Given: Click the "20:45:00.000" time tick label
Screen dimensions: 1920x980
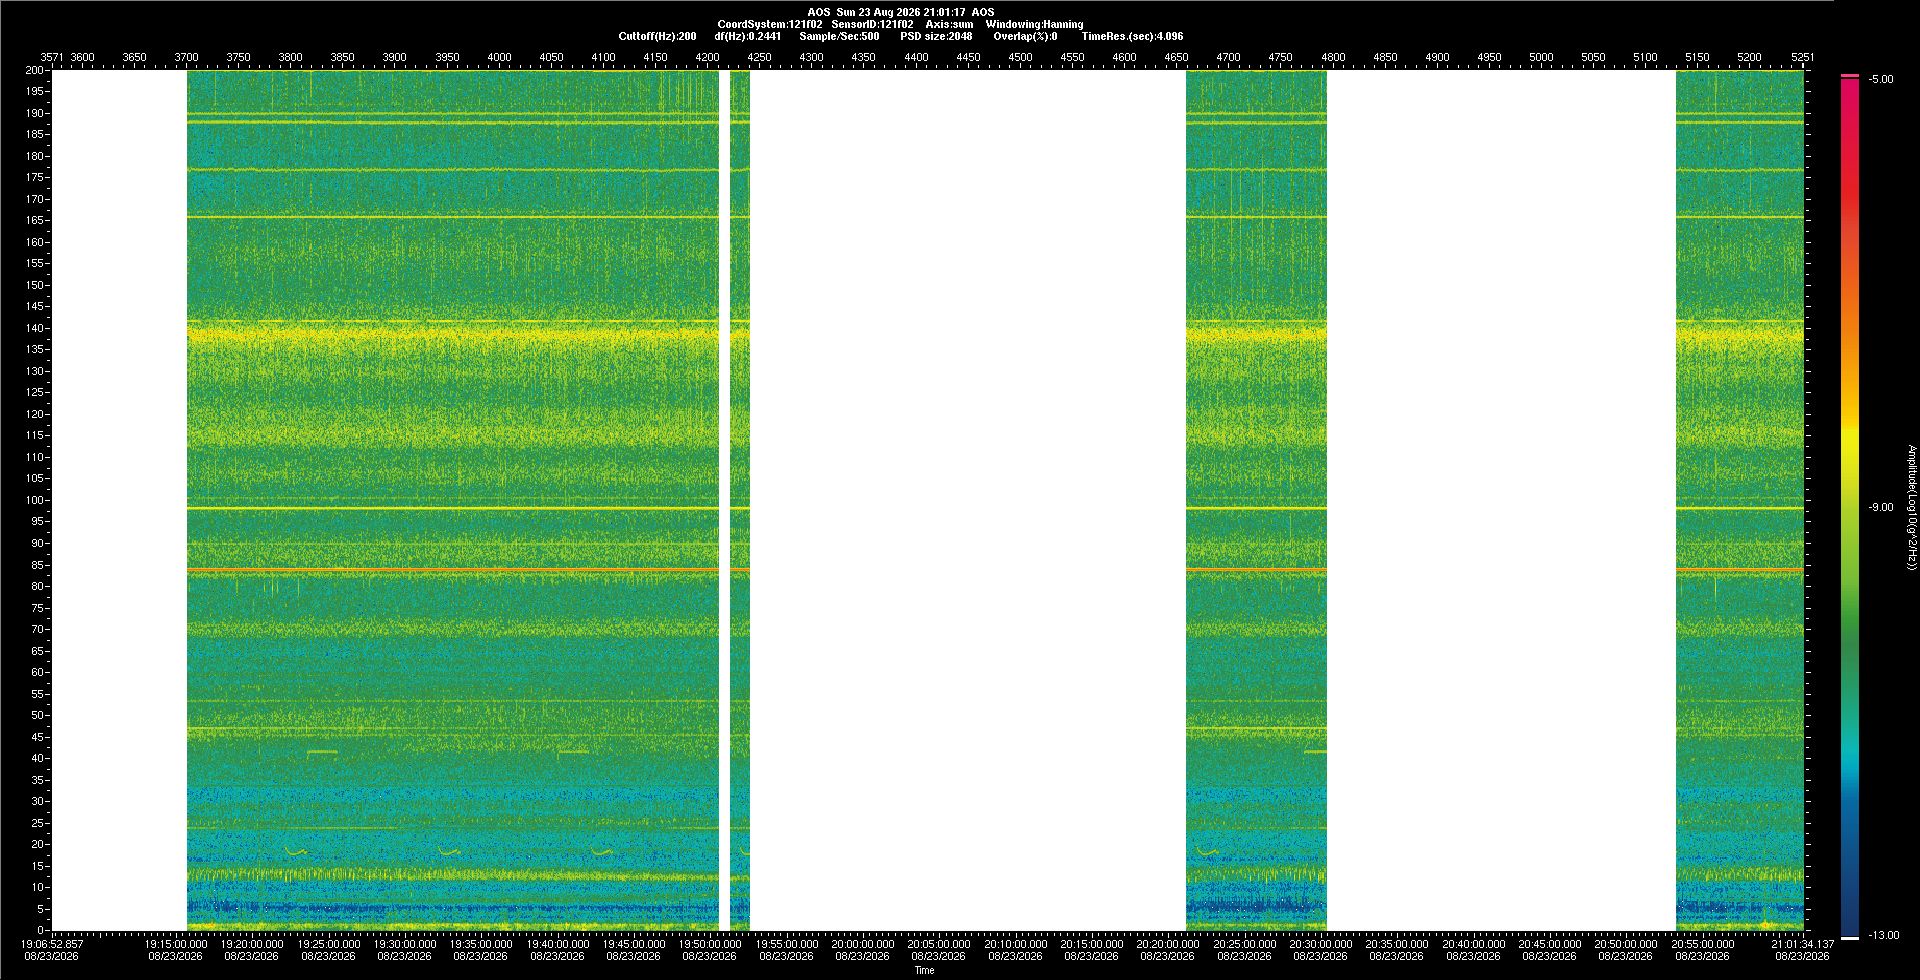Looking at the screenshot, I should [x=1550, y=943].
